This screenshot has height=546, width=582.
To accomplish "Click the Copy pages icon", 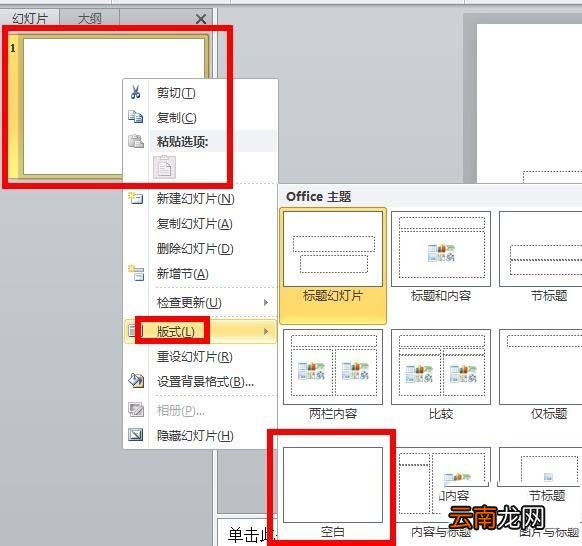I will pos(135,117).
